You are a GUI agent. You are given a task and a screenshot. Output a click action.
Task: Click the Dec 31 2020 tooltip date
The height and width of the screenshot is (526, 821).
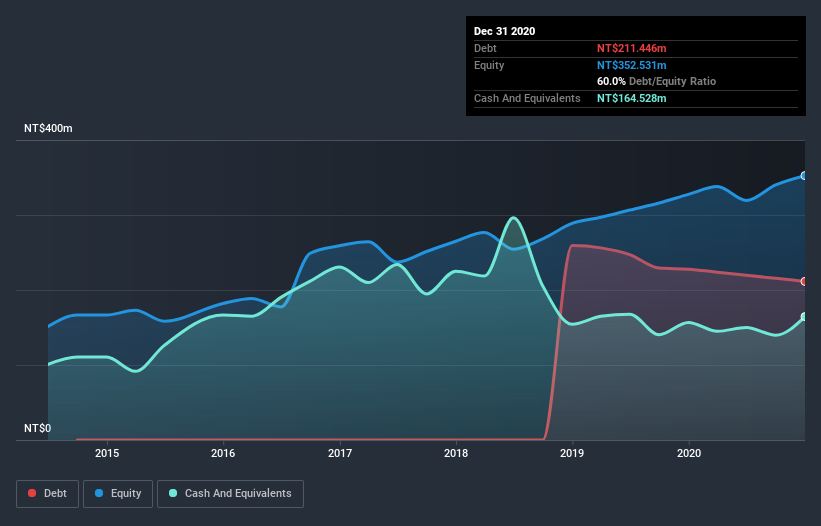click(505, 31)
